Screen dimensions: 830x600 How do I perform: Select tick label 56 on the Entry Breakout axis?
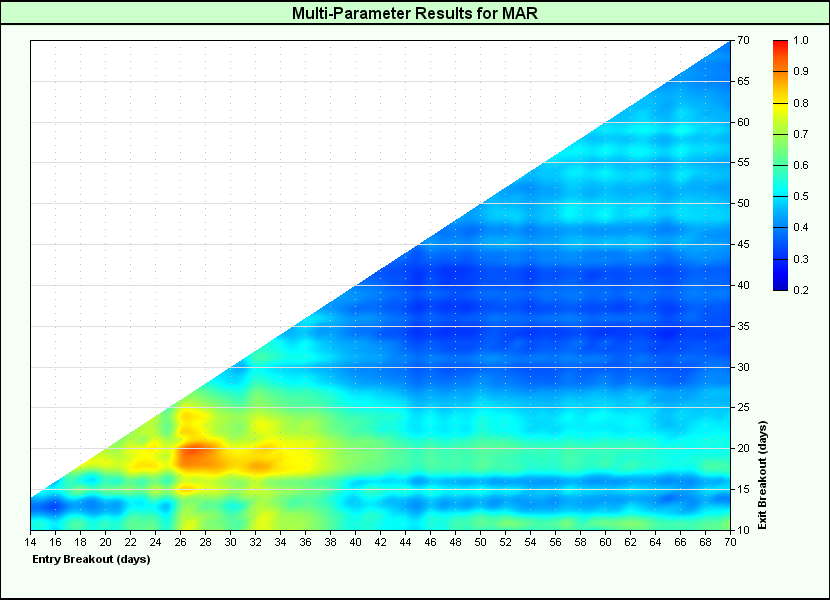tap(555, 541)
